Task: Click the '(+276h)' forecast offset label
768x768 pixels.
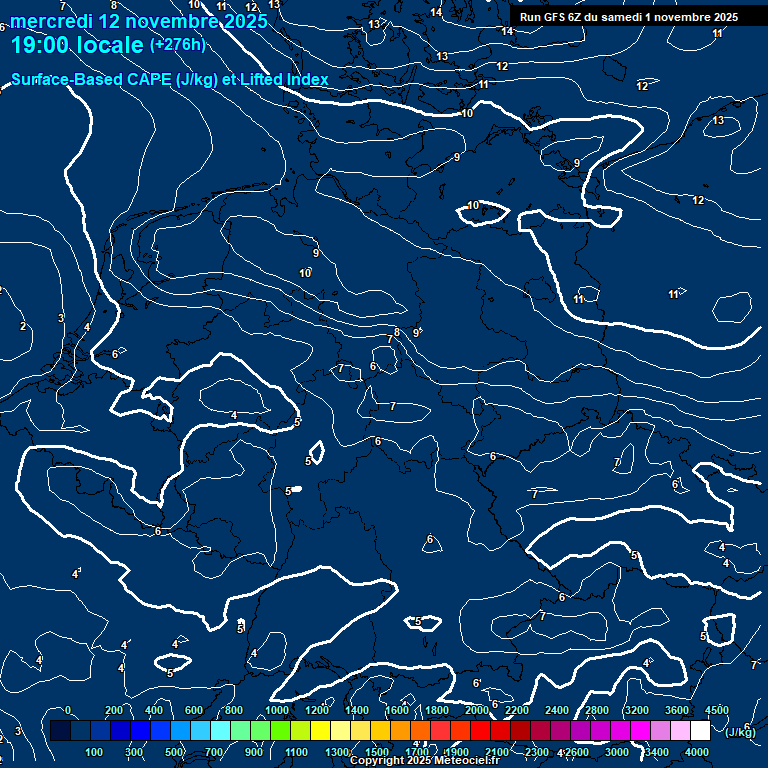Action: click(177, 45)
